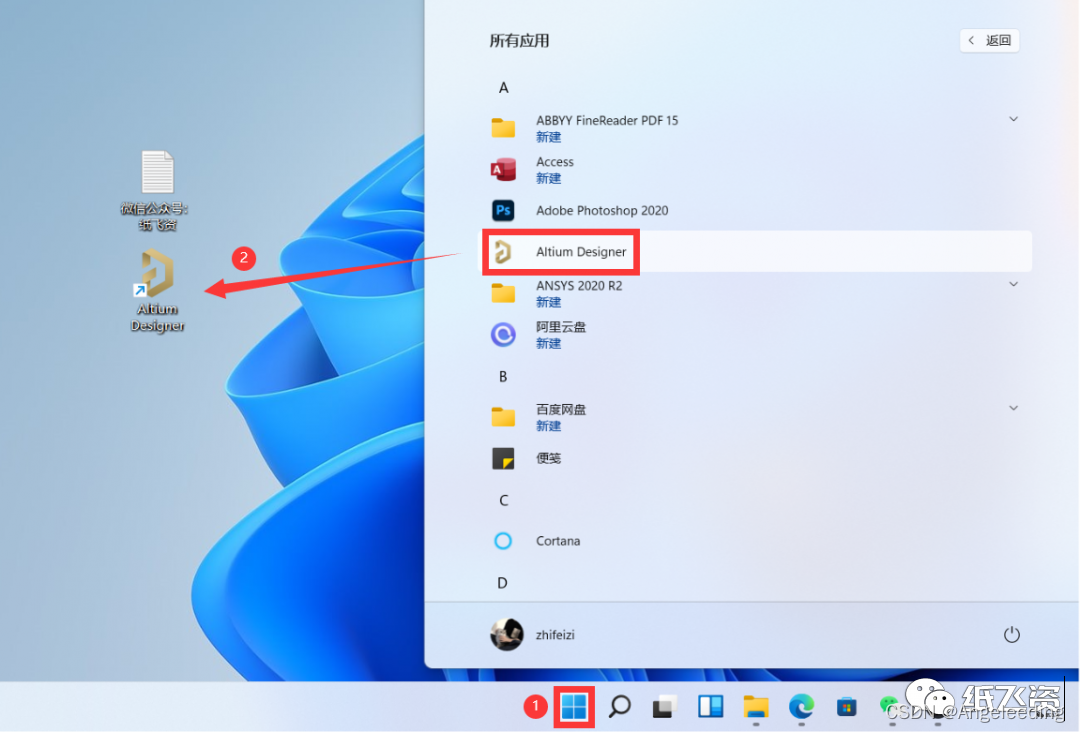The image size is (1080, 732).
Task: Expand the ABBYY FineReader PDF 15 folder
Action: (x=1013, y=119)
